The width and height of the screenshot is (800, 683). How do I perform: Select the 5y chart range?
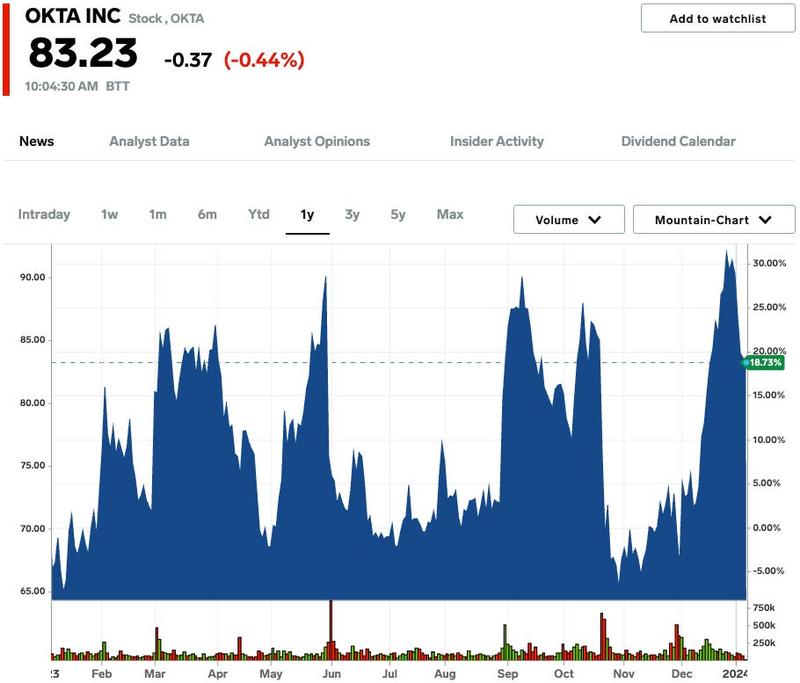(x=398, y=215)
